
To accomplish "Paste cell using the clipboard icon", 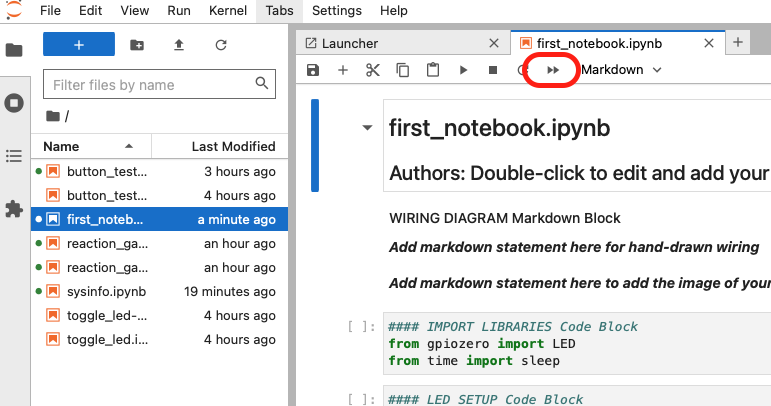I will 432,70.
